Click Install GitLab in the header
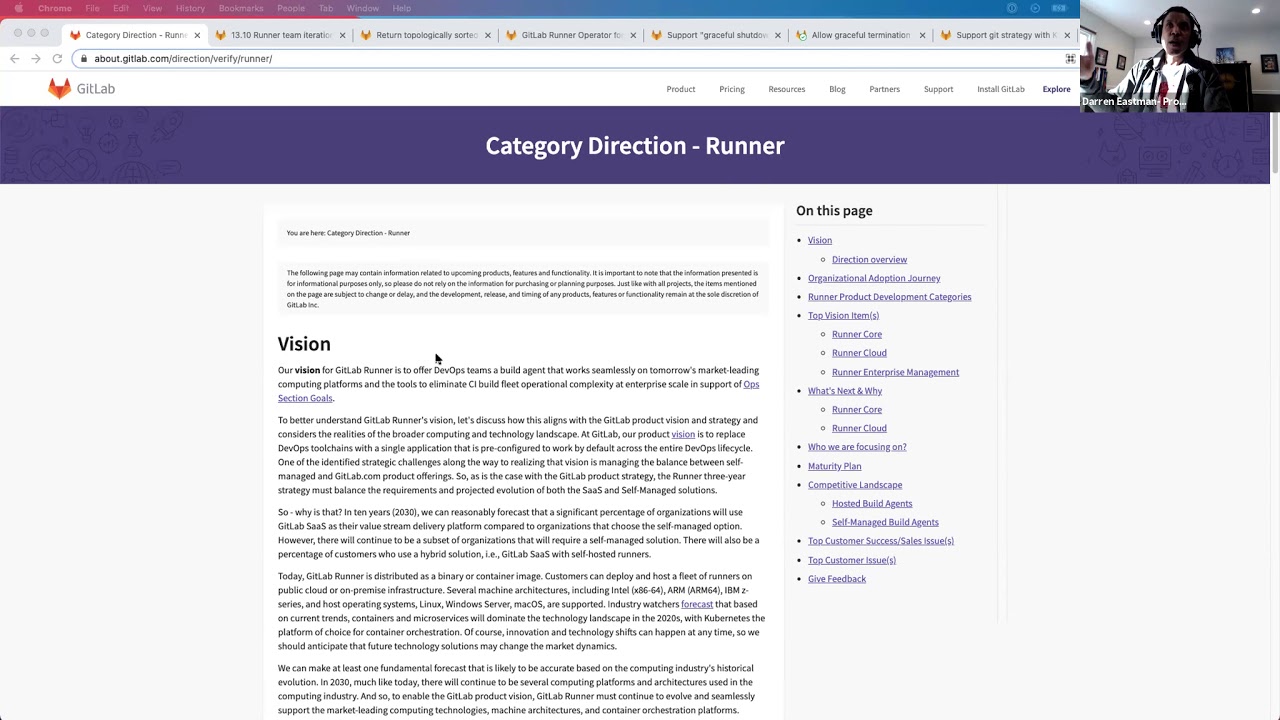Viewport: 1280px width, 720px height. 1001,89
